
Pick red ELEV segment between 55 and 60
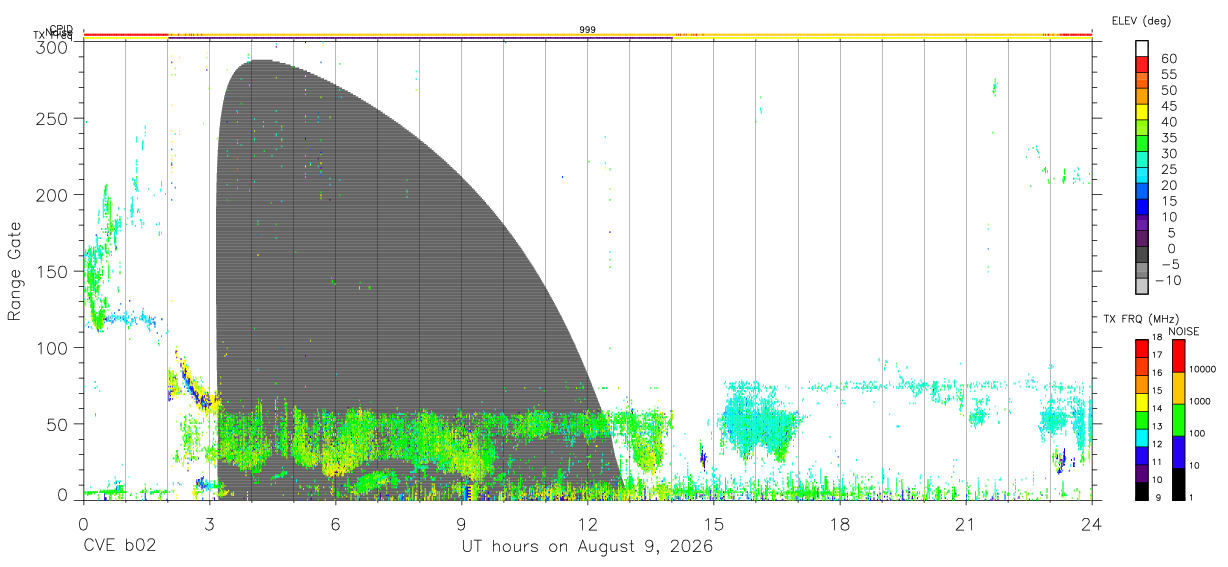point(1142,65)
